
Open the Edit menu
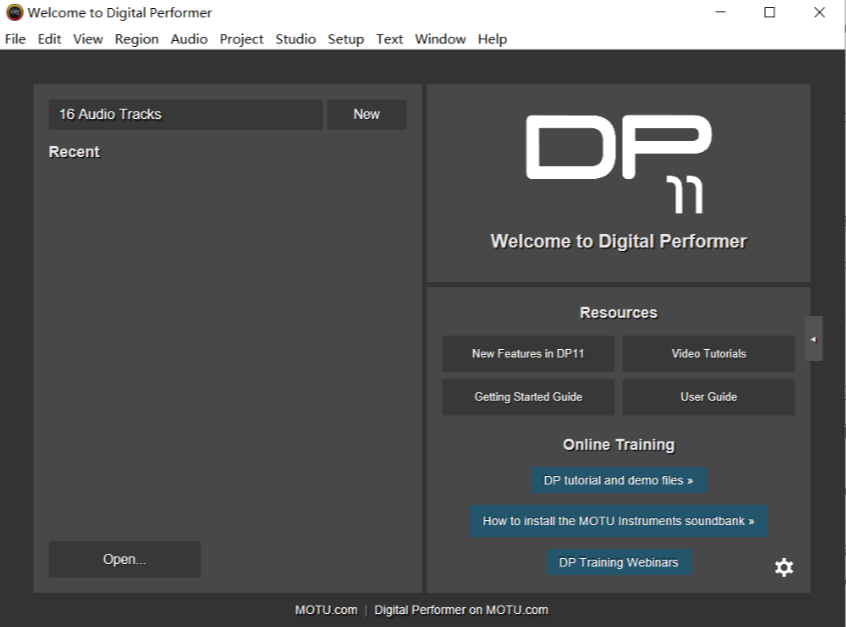[49, 39]
